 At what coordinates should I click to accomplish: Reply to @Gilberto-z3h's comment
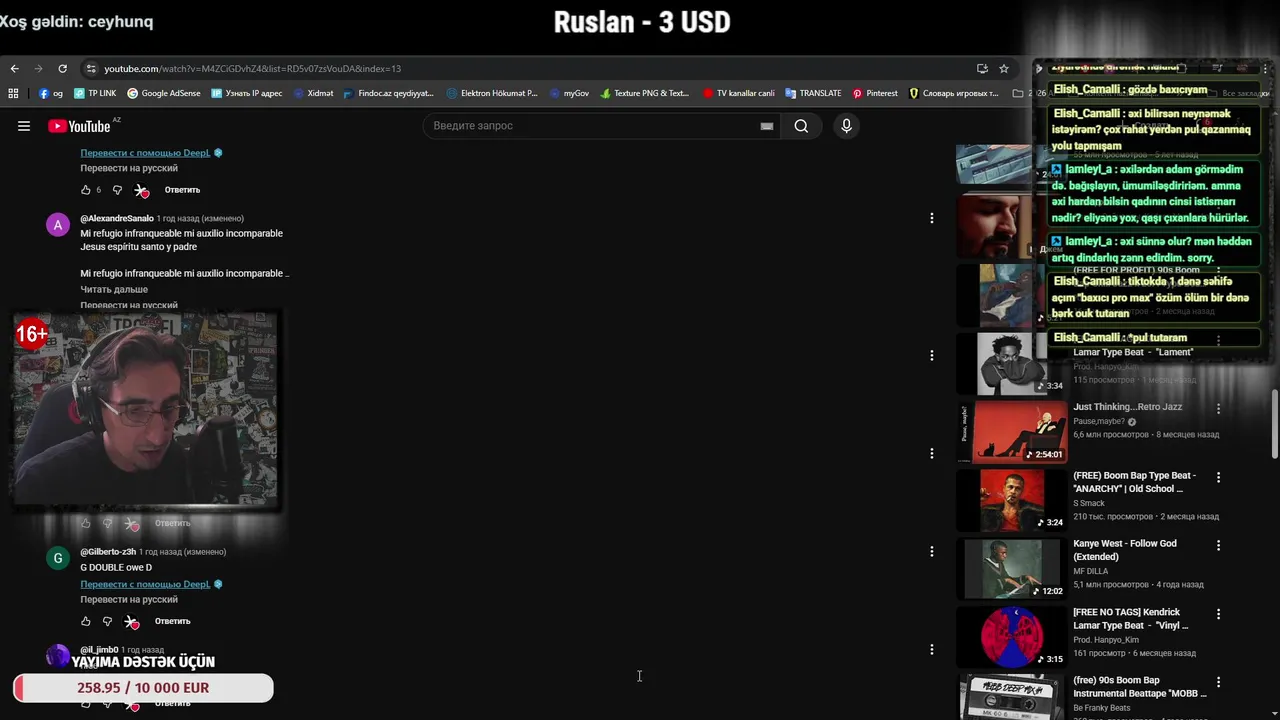coord(172,621)
